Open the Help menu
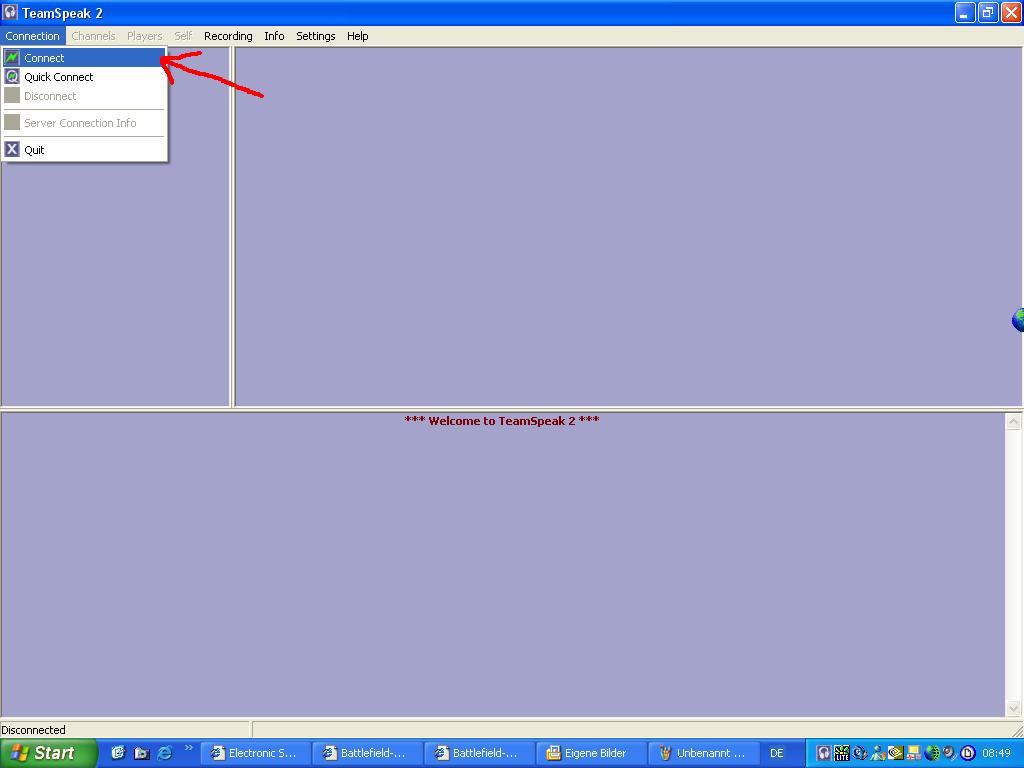Viewport: 1024px width, 768px height. pyautogui.click(x=357, y=36)
